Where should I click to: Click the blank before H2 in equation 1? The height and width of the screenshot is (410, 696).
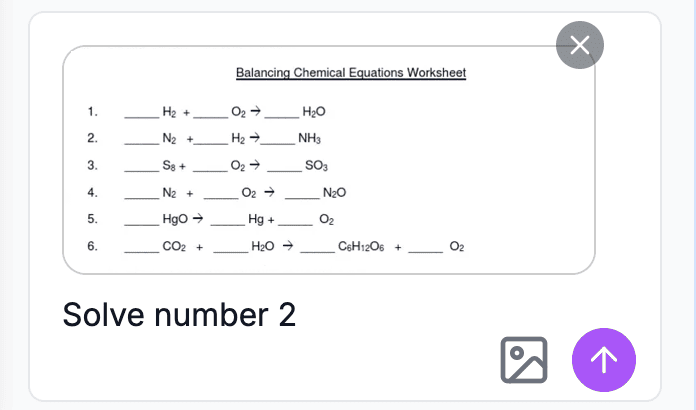pyautogui.click(x=140, y=114)
